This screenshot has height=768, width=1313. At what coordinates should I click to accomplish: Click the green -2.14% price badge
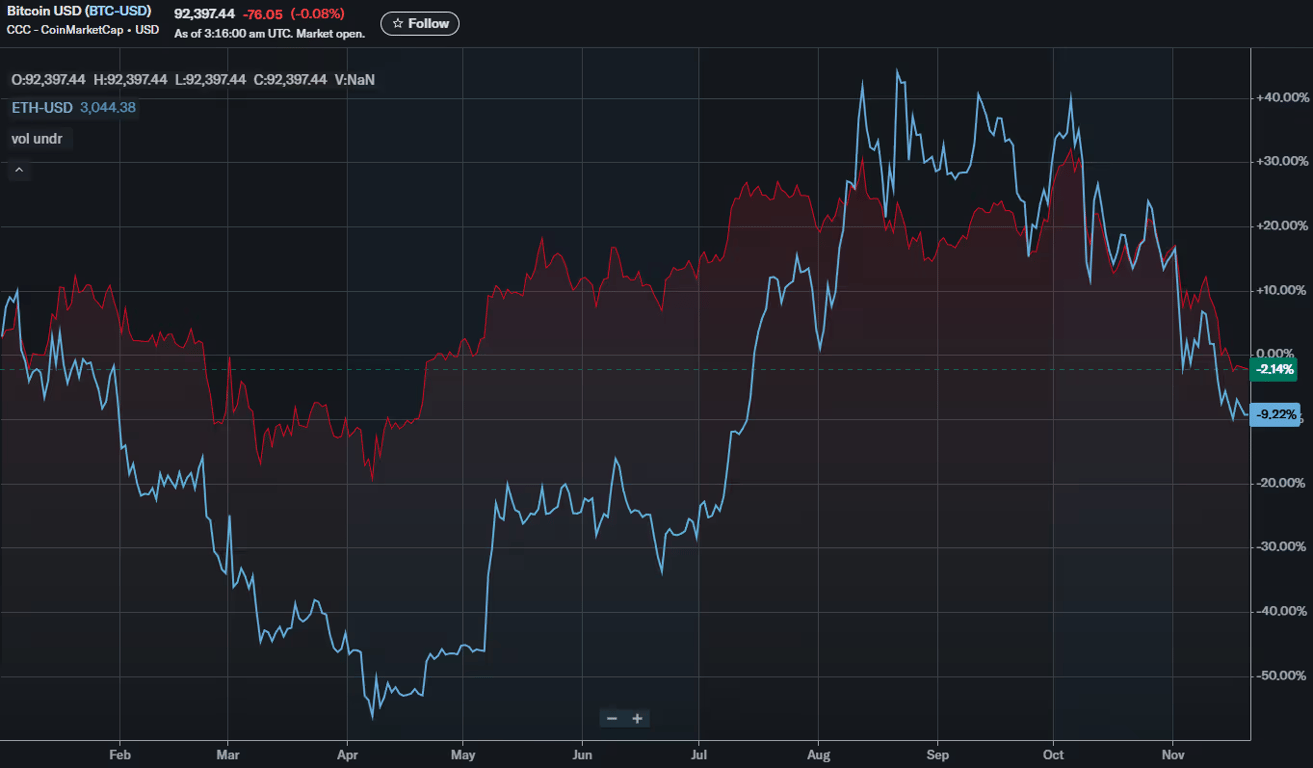click(x=1275, y=369)
